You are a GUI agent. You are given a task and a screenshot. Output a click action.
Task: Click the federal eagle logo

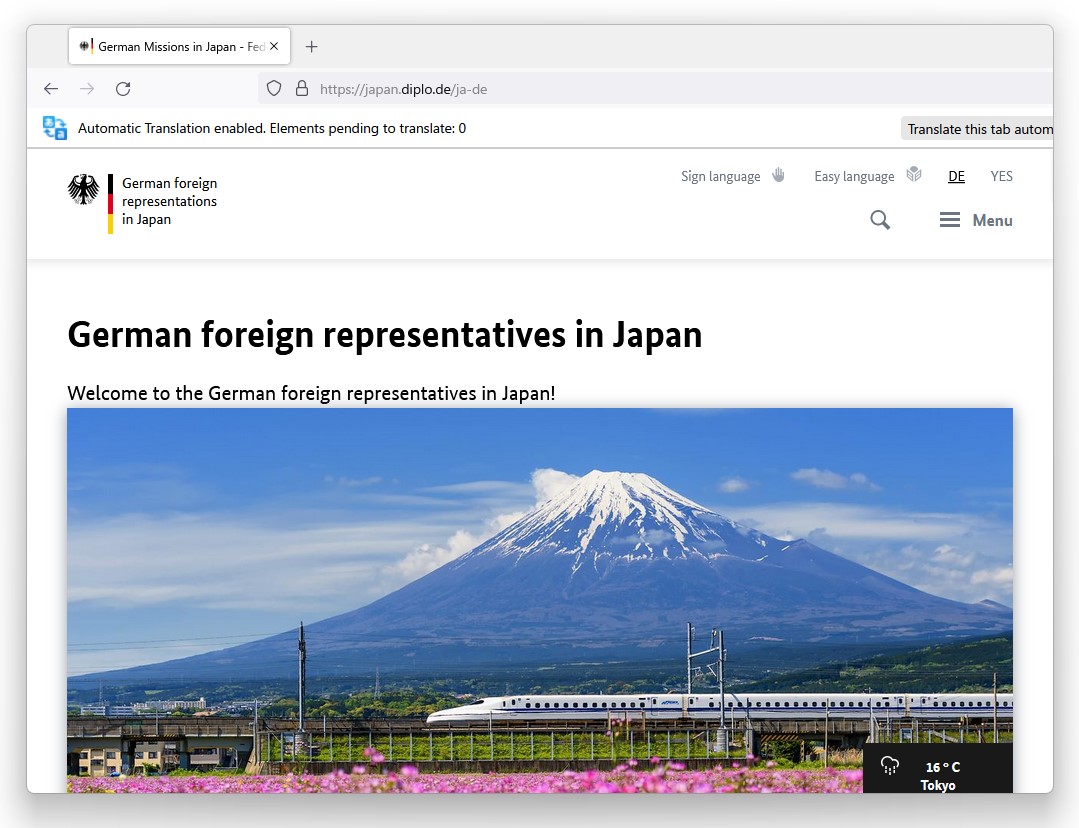point(84,188)
